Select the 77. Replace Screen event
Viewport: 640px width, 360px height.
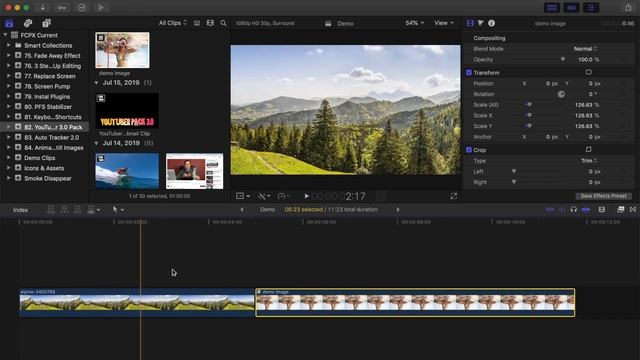click(x=45, y=76)
